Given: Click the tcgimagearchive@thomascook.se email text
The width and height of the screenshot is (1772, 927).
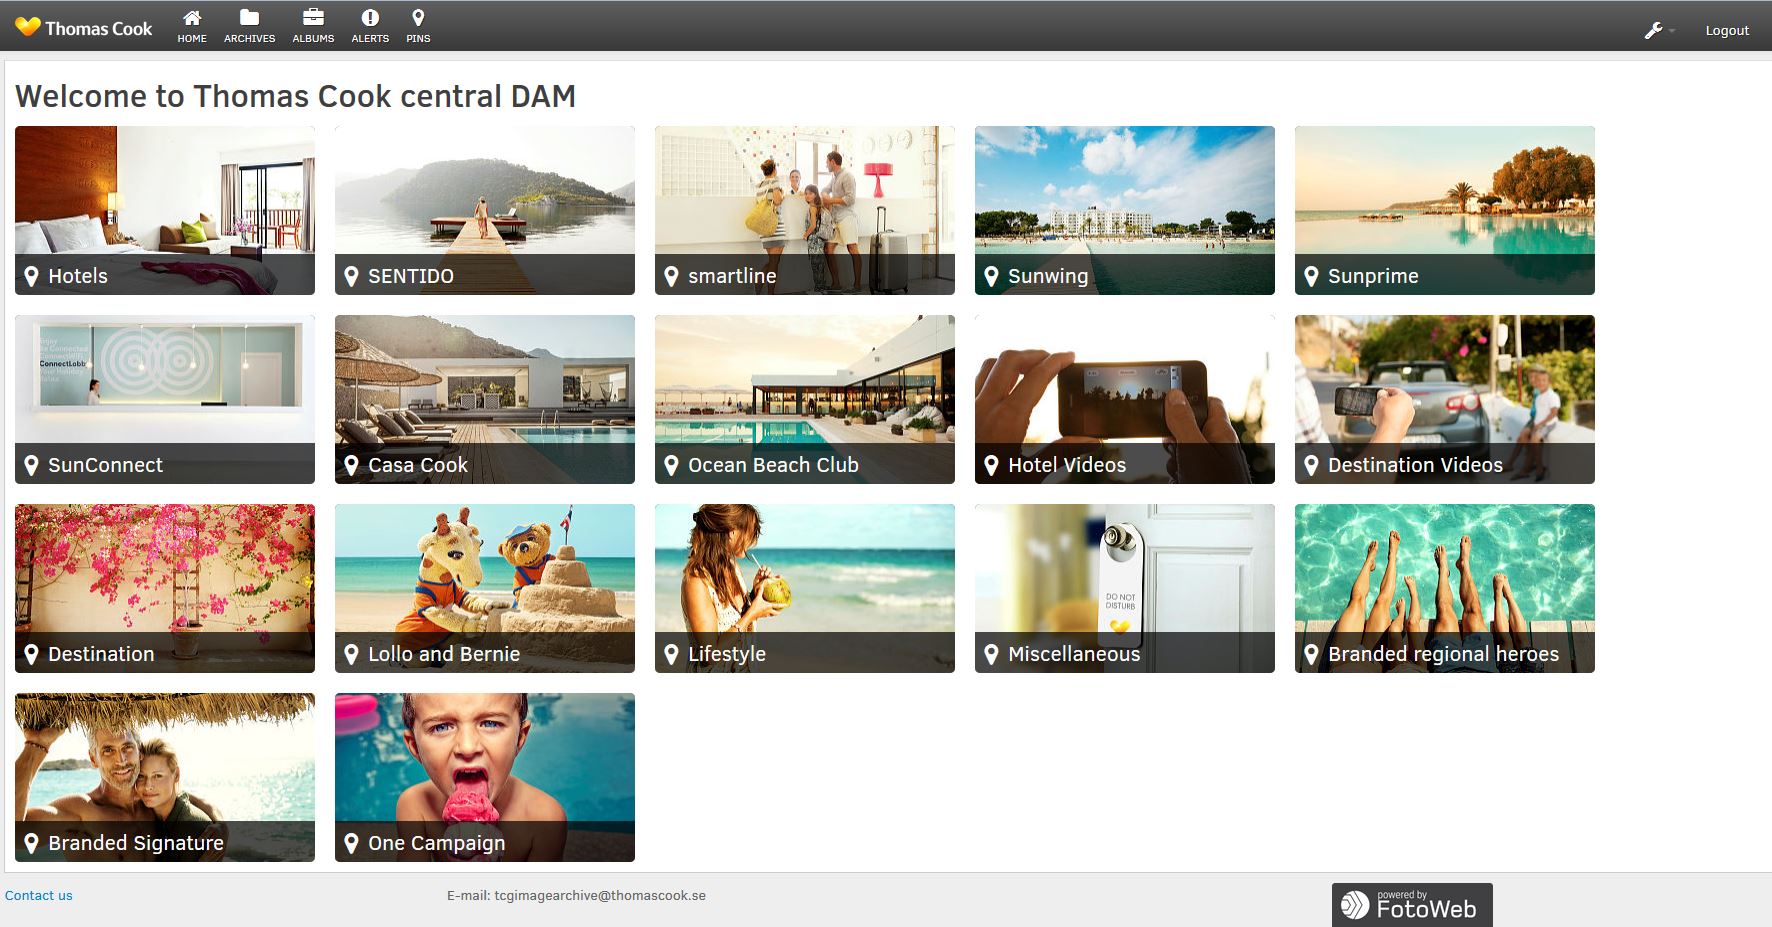Looking at the screenshot, I should (600, 895).
